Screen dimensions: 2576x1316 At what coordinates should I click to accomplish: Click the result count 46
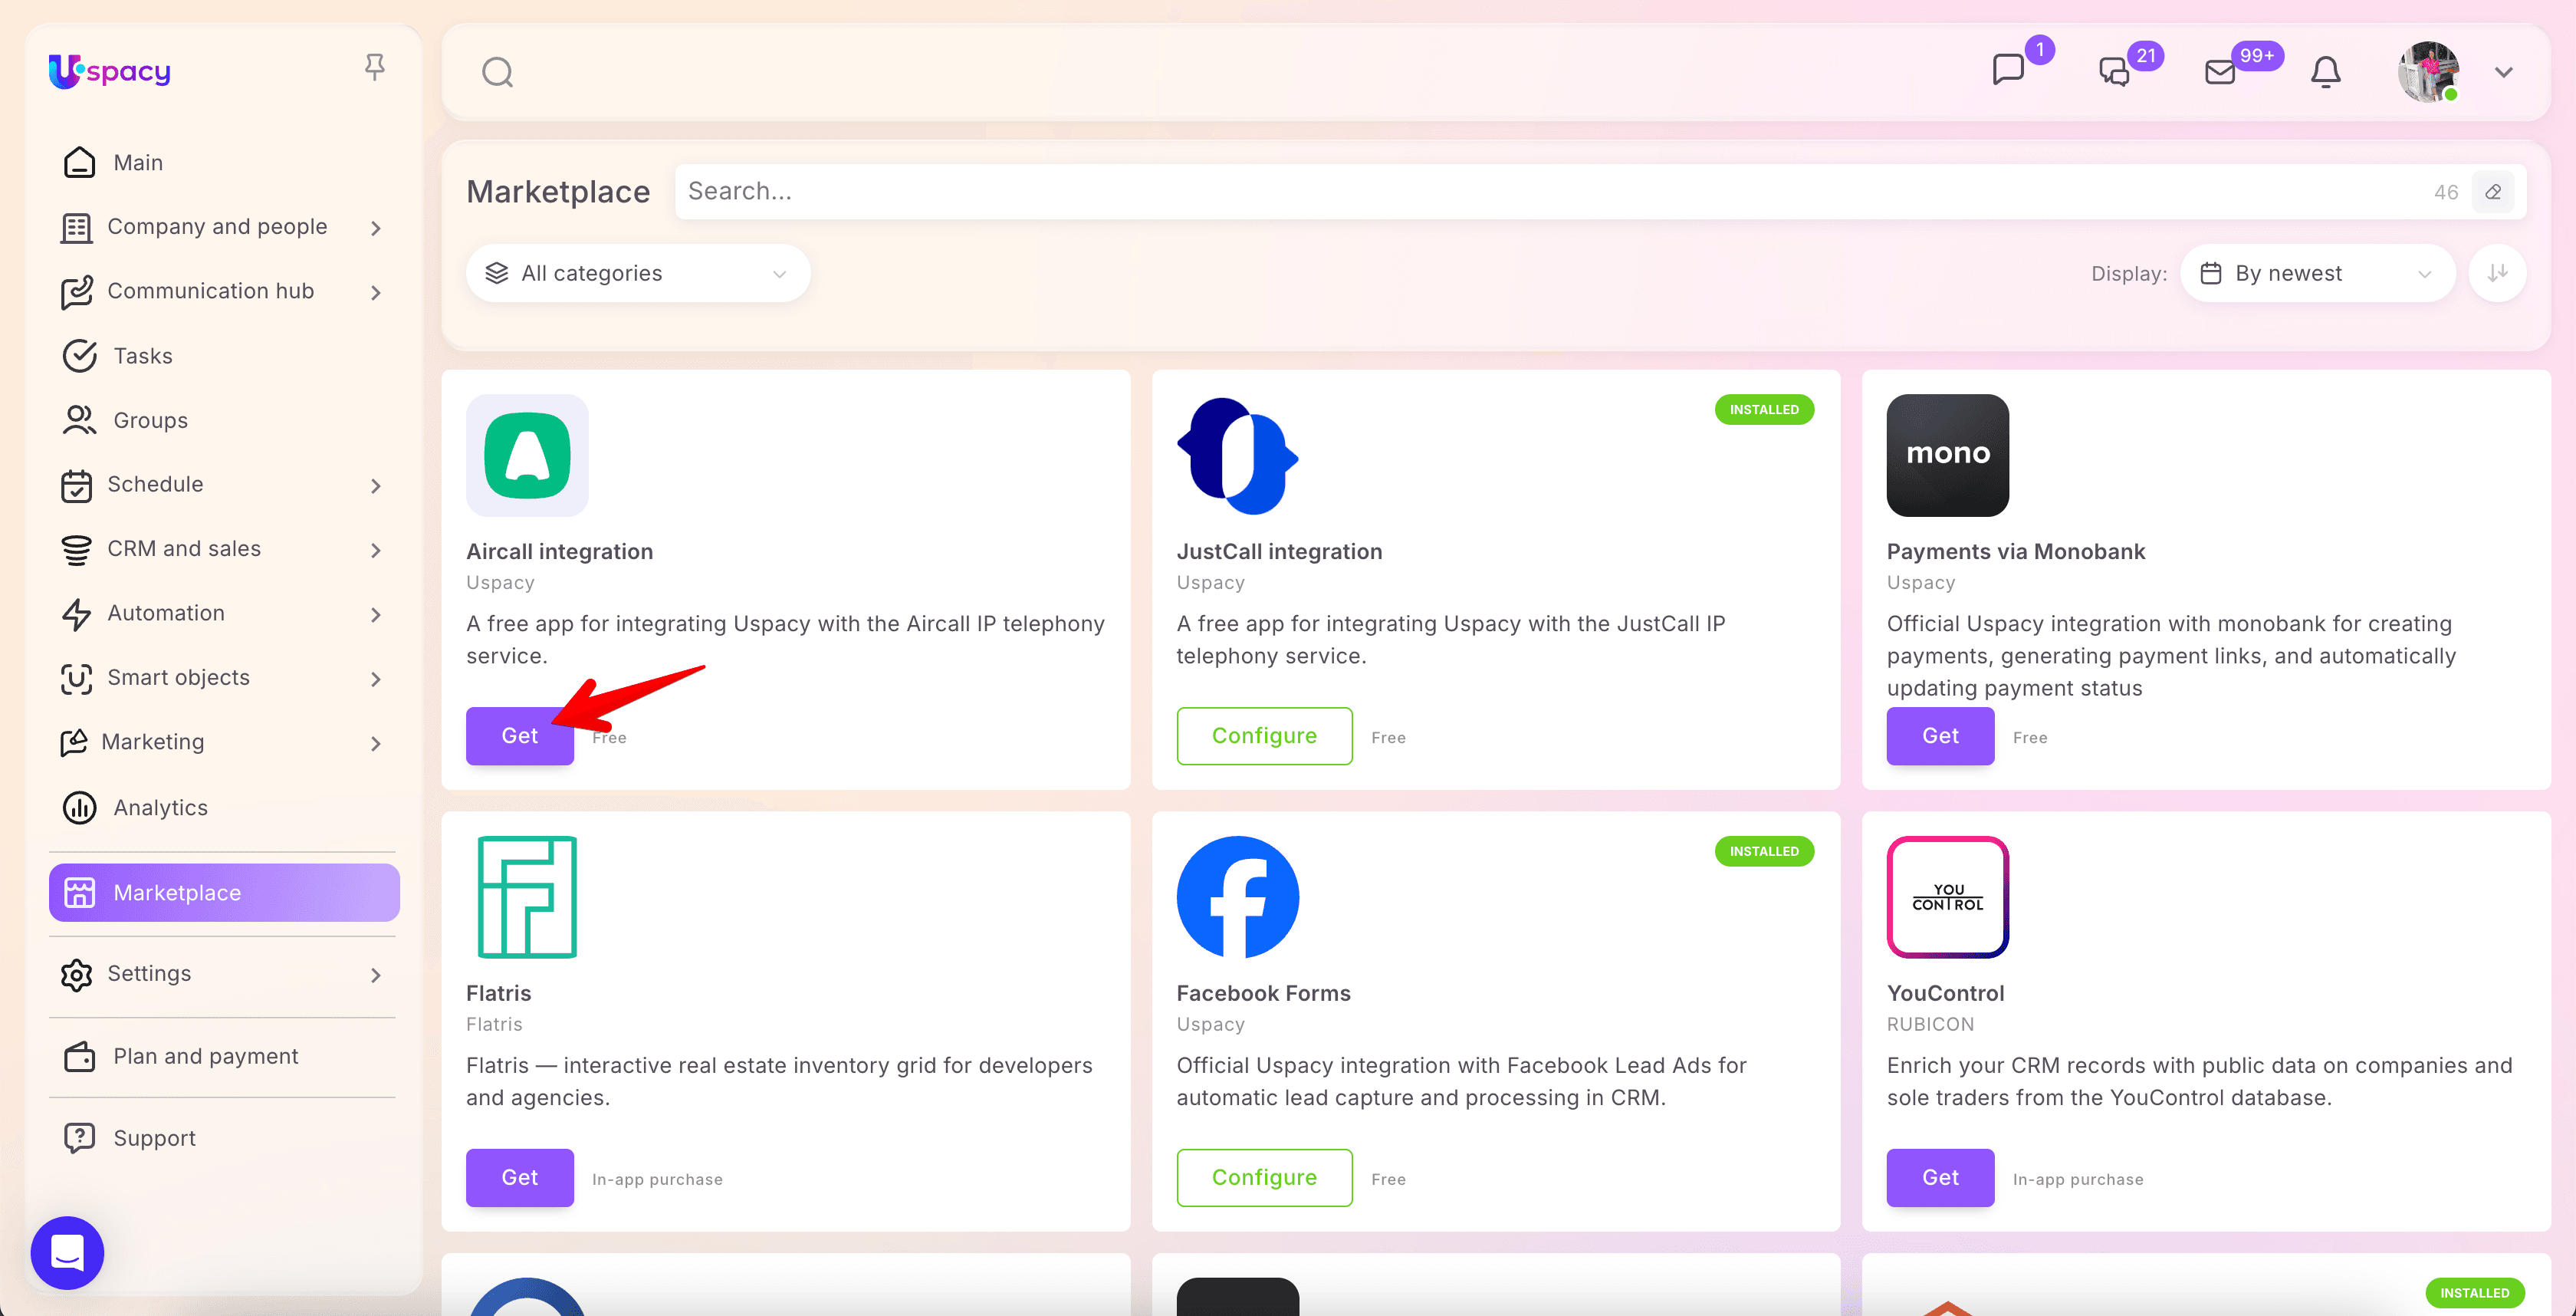click(2446, 192)
